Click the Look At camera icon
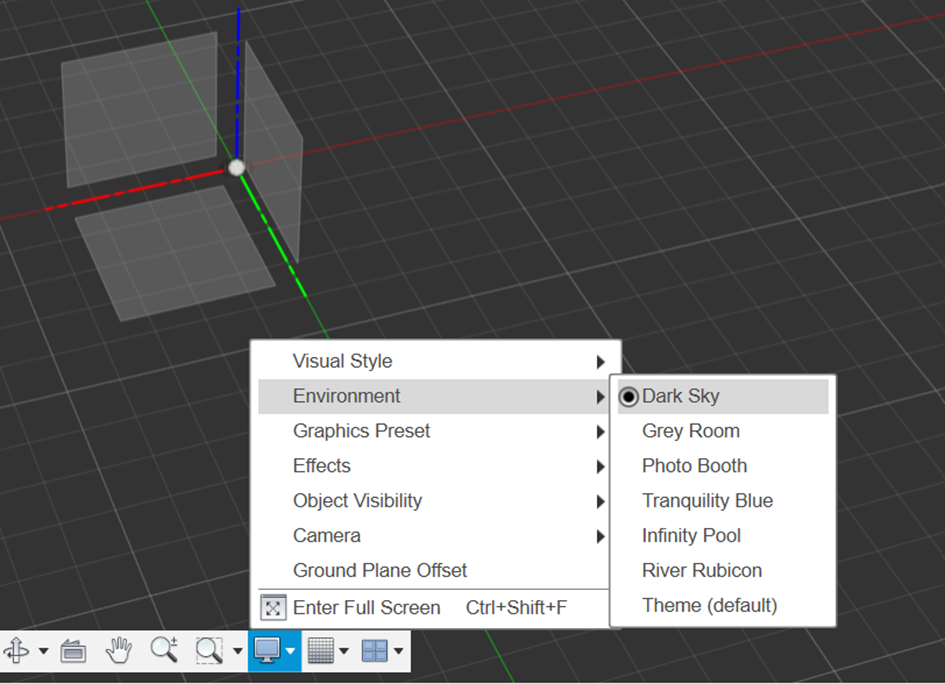The width and height of the screenshot is (945, 684). (73, 651)
